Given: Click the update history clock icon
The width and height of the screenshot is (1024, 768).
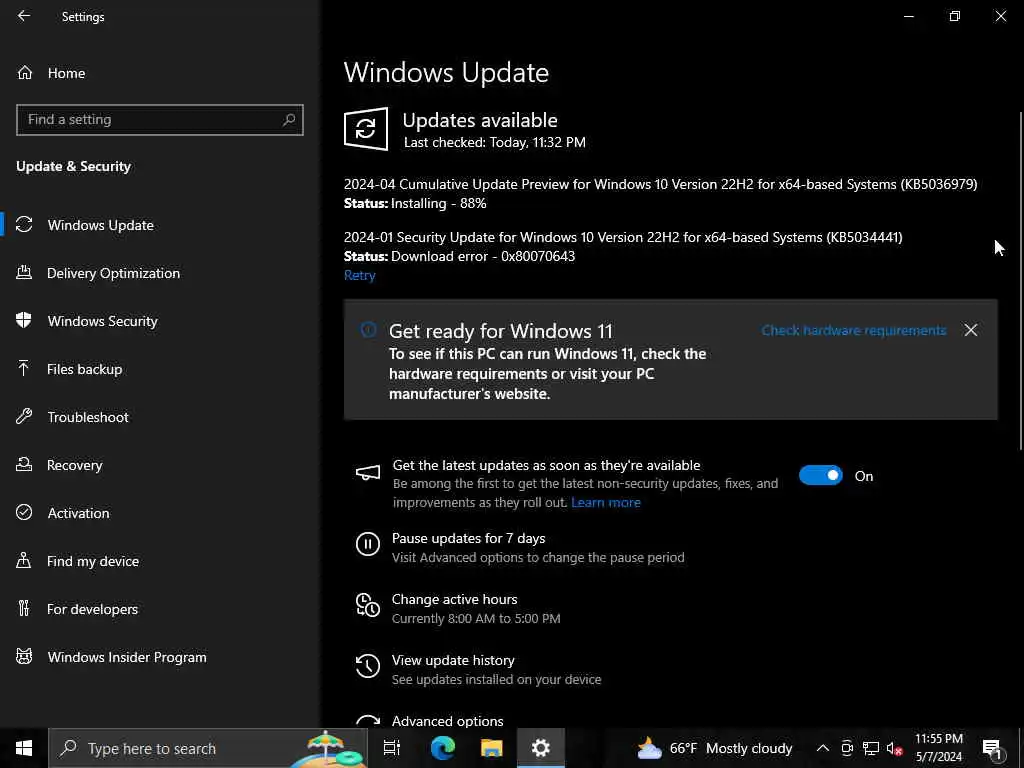Looking at the screenshot, I should tap(368, 665).
